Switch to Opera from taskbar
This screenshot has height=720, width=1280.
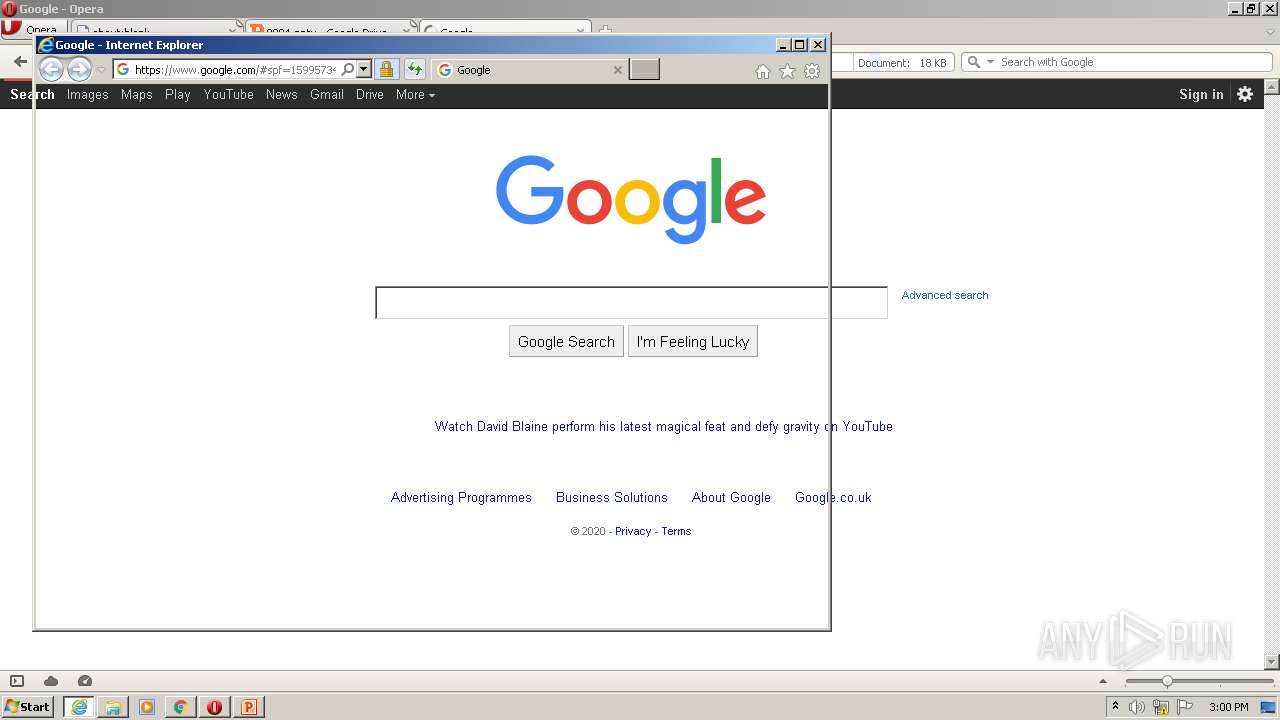point(214,707)
